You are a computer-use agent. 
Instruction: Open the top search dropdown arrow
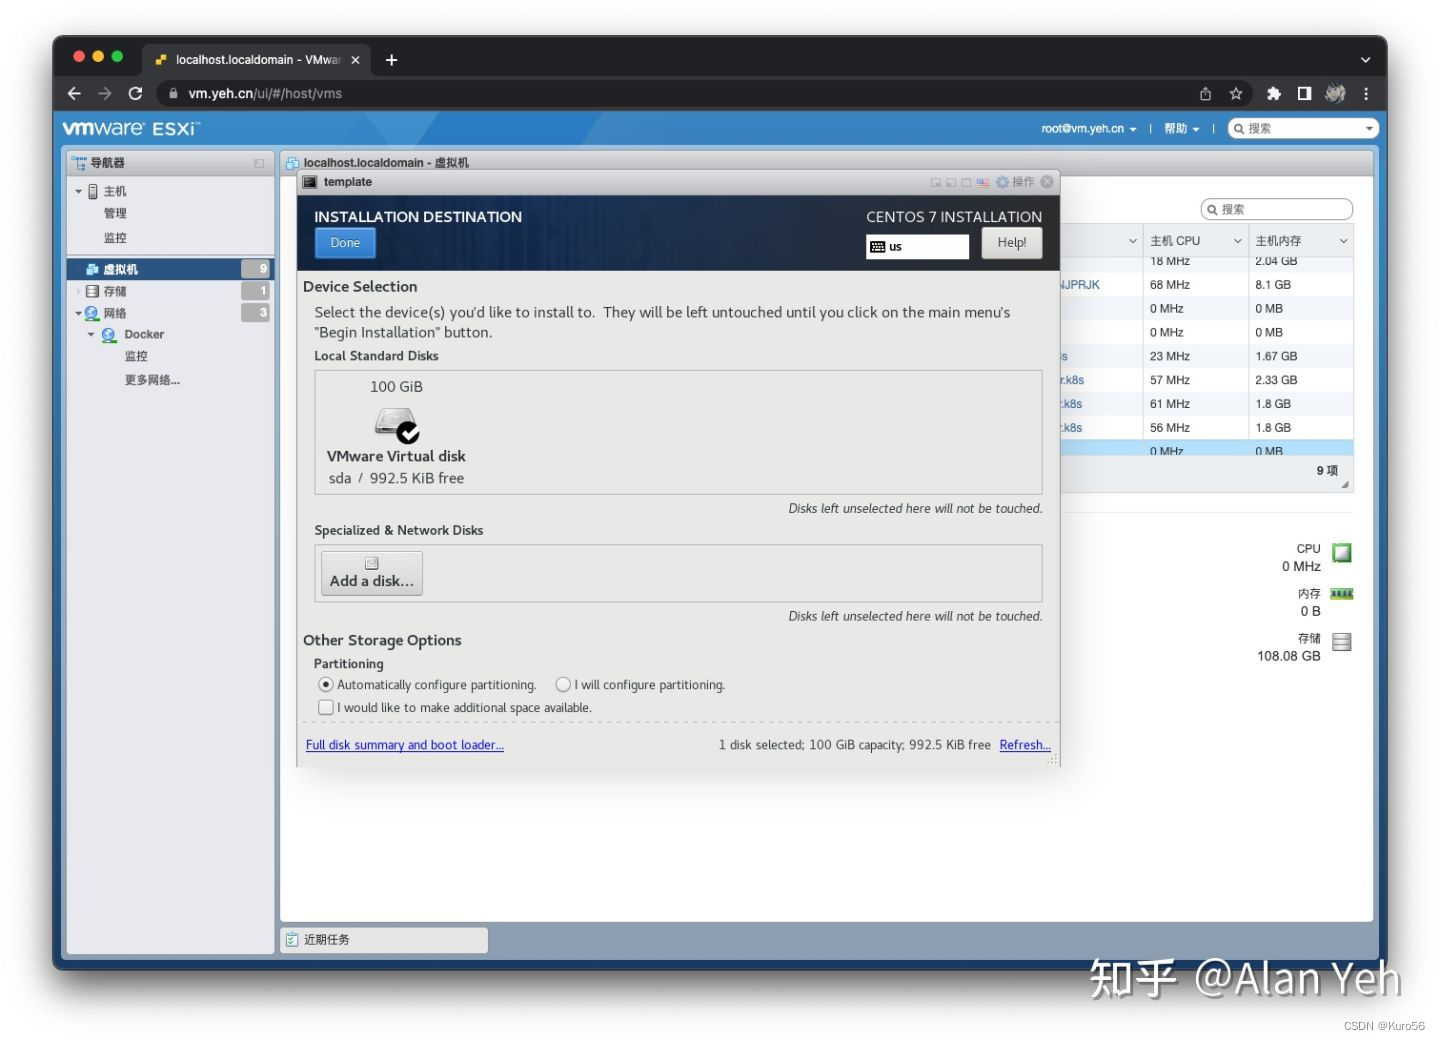1369,129
